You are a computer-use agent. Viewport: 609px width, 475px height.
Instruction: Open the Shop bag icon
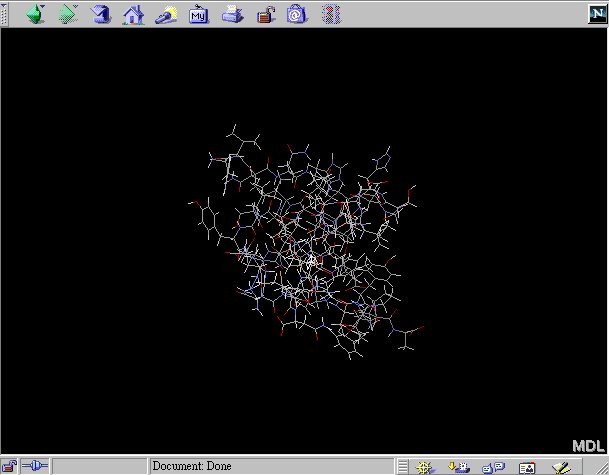(x=297, y=14)
